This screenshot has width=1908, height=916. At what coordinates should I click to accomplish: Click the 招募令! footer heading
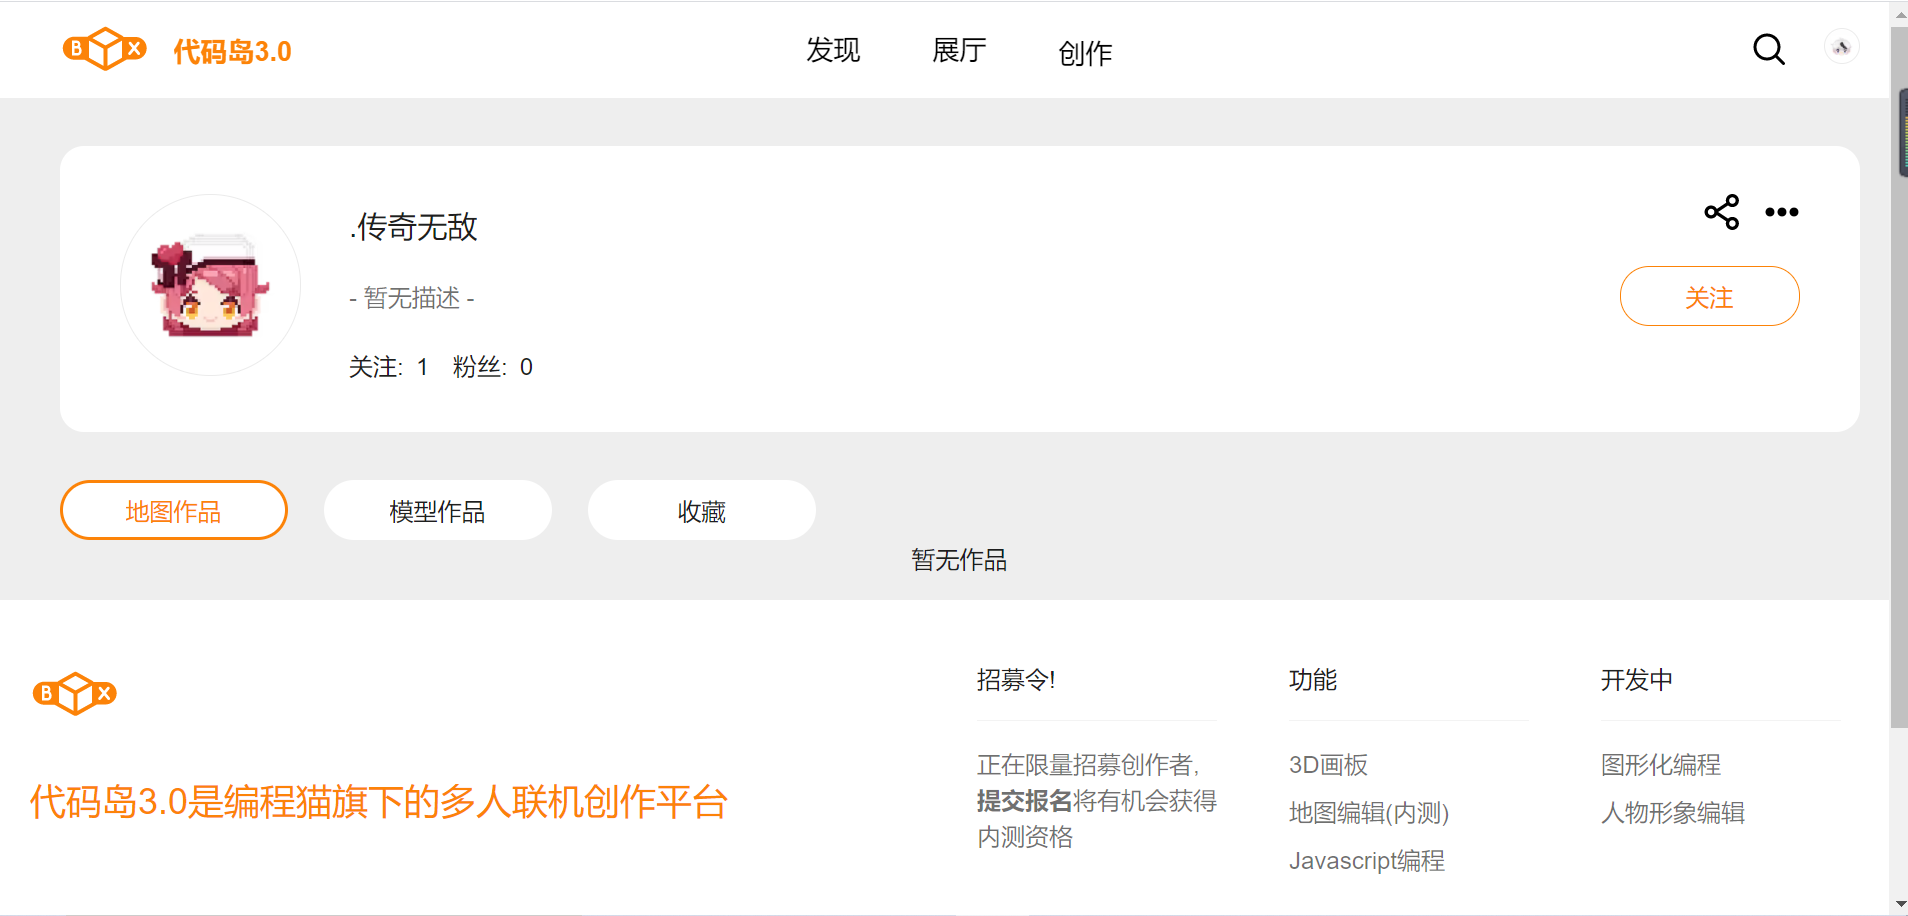(1016, 680)
